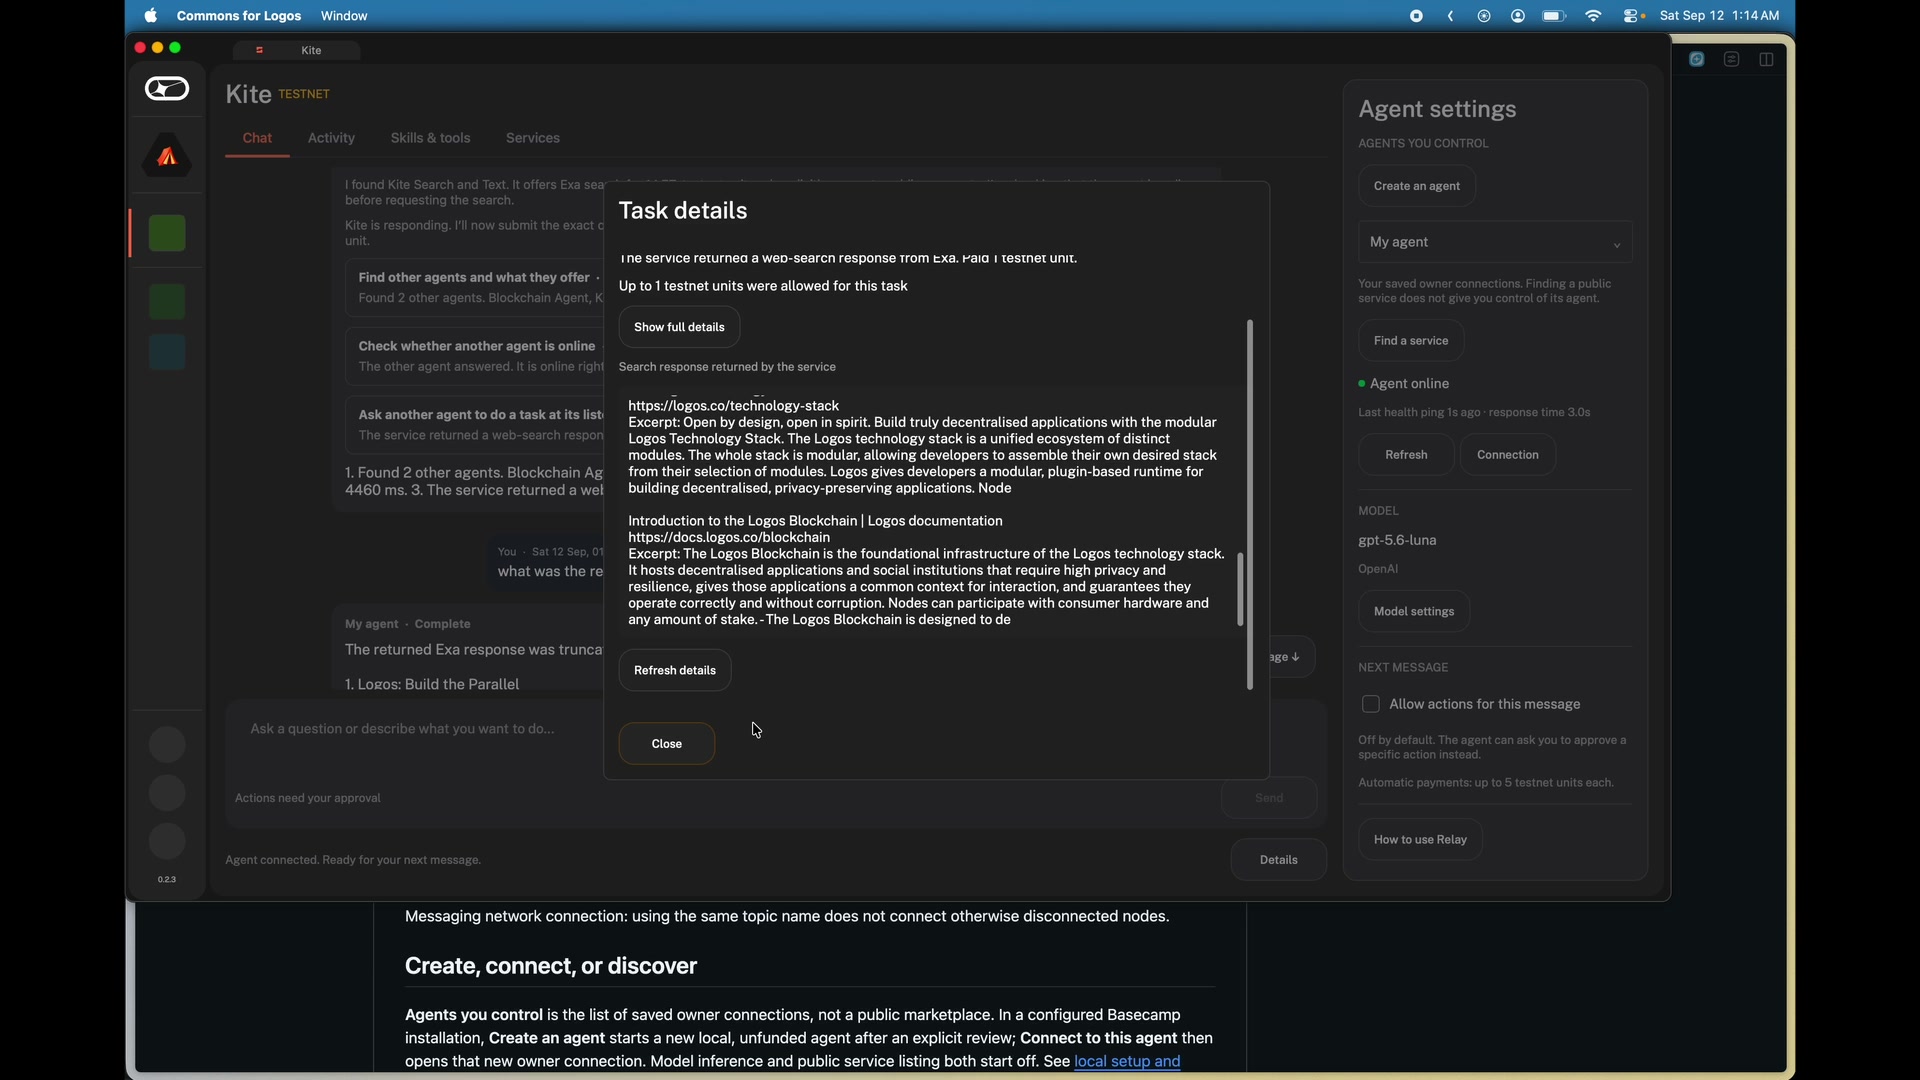Click the docs.logos.co/blockchain URL in the response
The width and height of the screenshot is (1920, 1080).
[730, 538]
